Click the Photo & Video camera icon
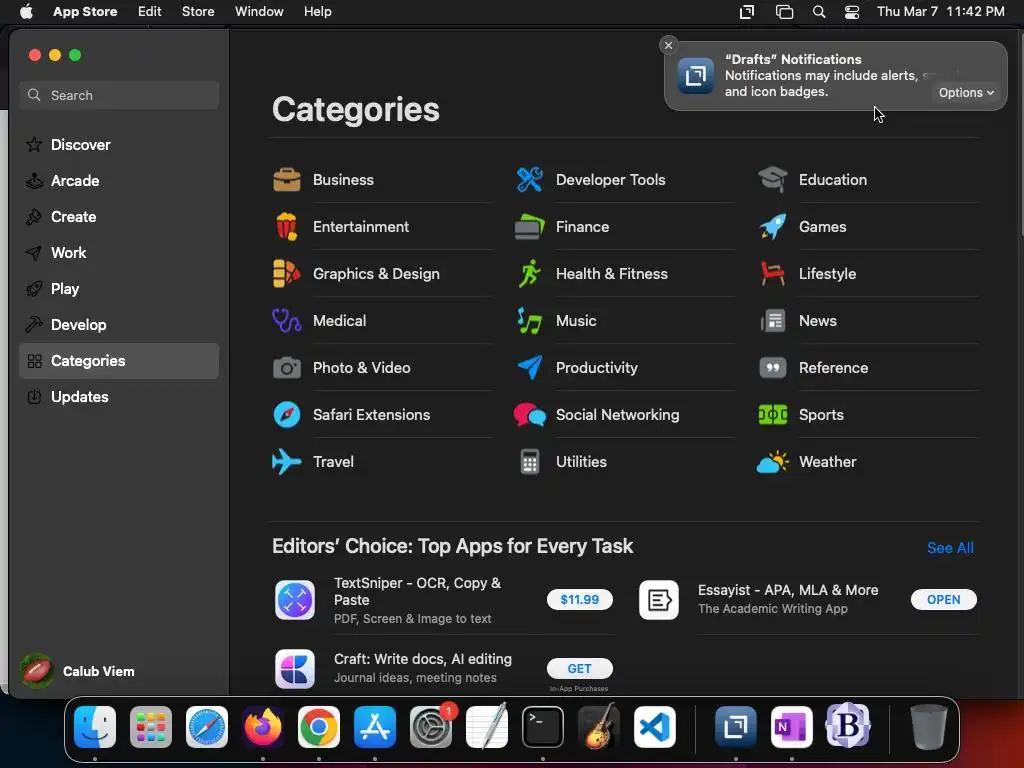 [287, 368]
